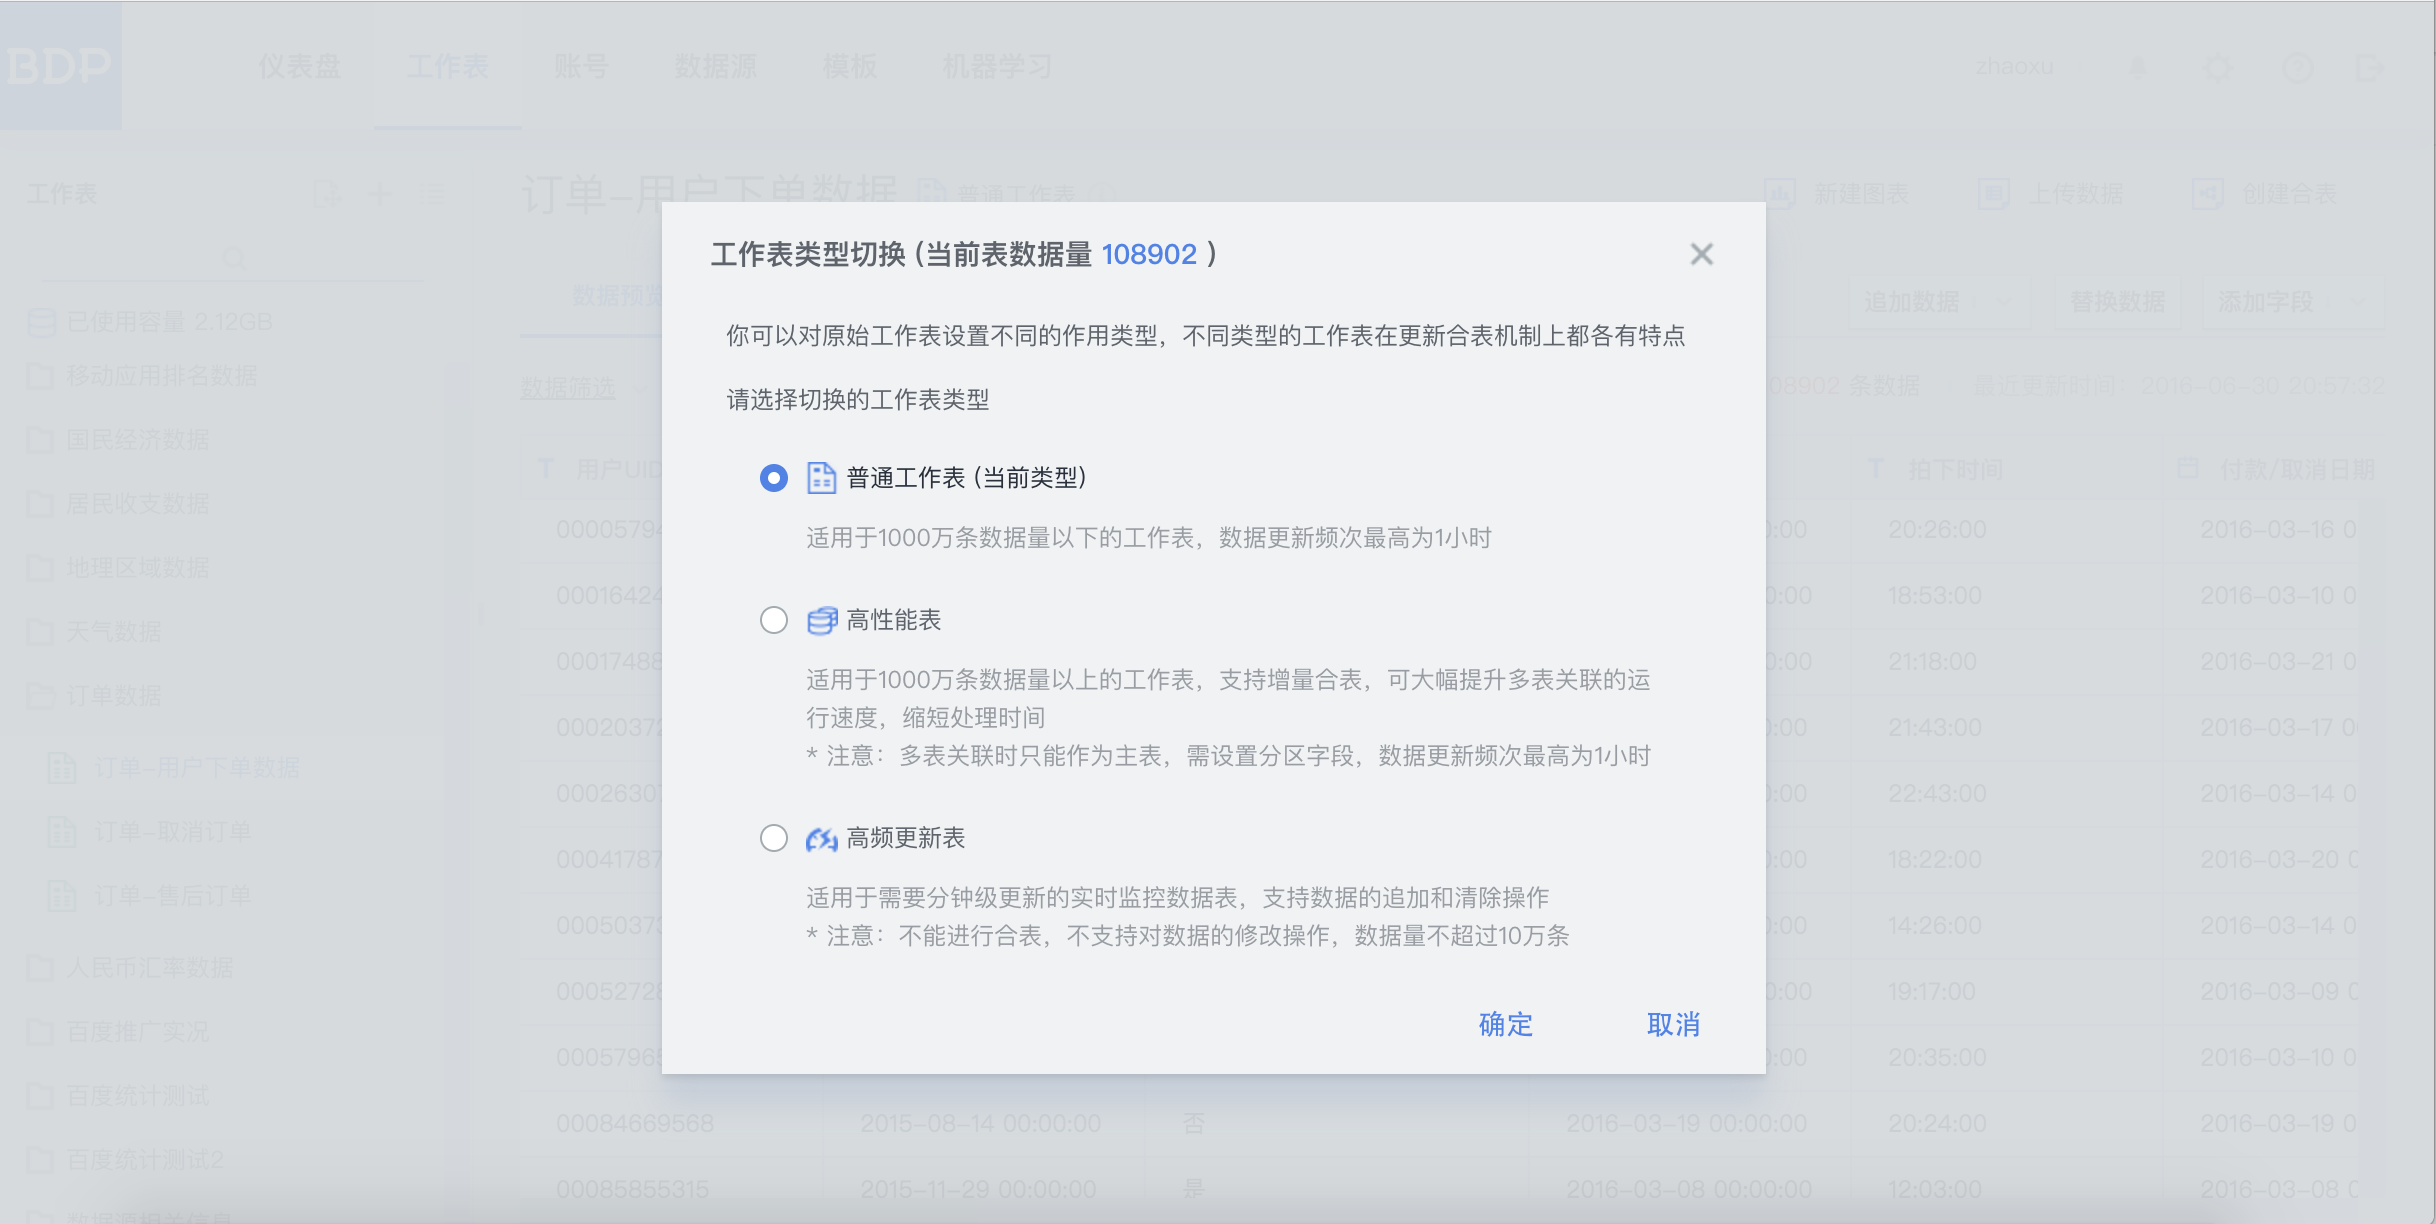
Task: Click the 20:26:00 time cell
Action: 1936,529
